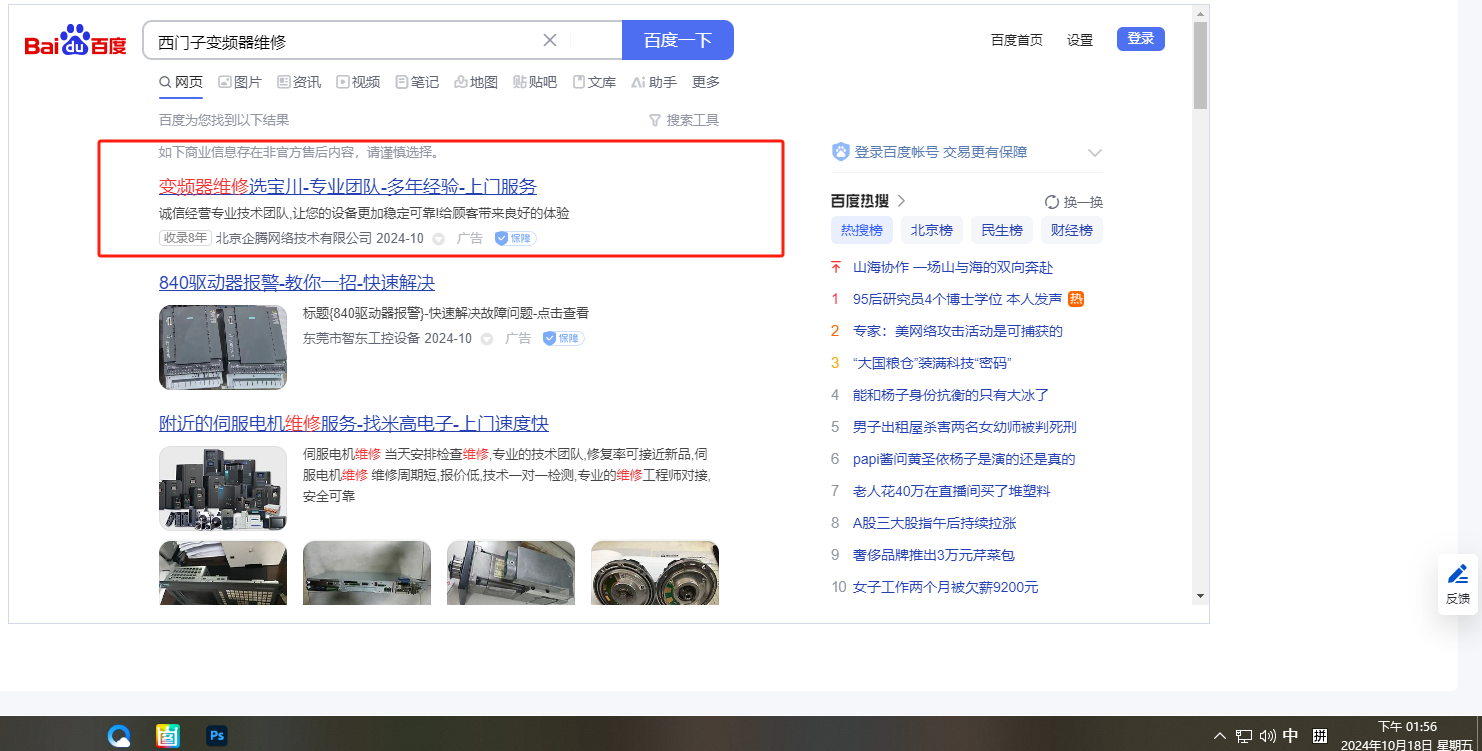The image size is (1482, 751).
Task: Select the 北京榜 tab
Action: click(x=932, y=230)
